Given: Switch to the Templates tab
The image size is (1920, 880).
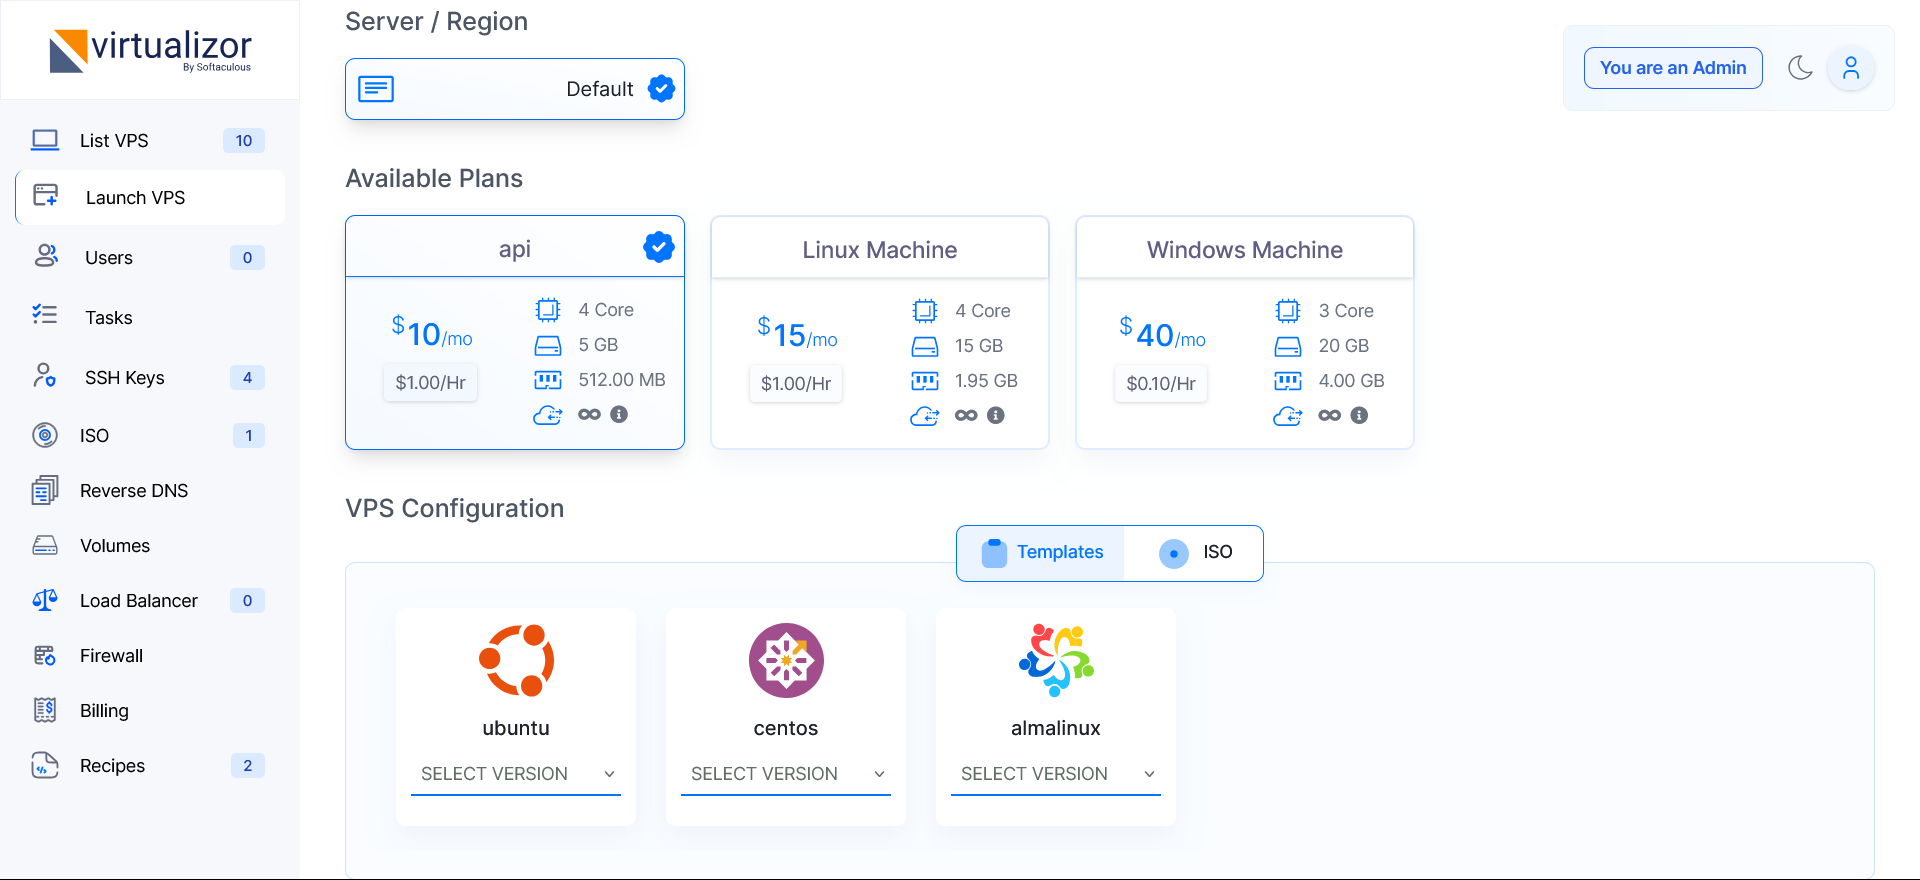Looking at the screenshot, I should coord(1042,553).
